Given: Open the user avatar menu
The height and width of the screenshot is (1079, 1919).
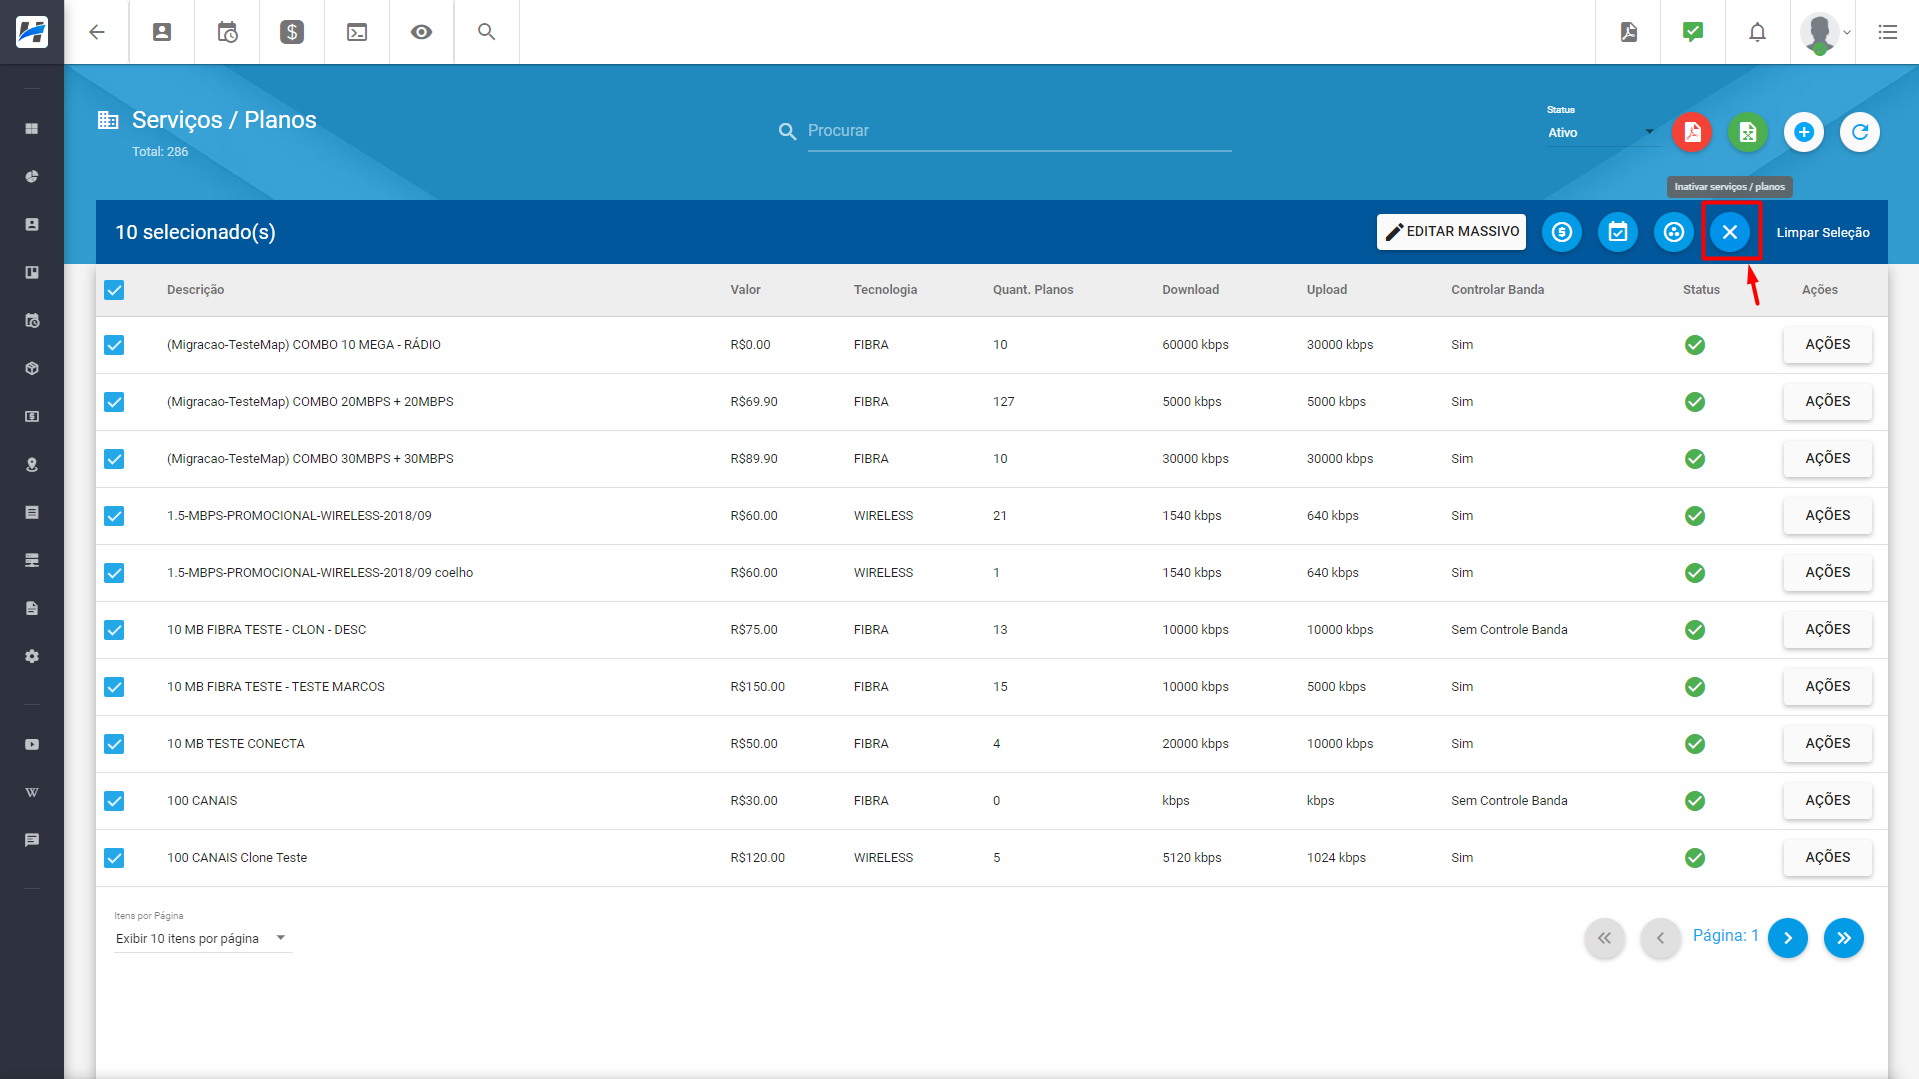Looking at the screenshot, I should point(1825,32).
